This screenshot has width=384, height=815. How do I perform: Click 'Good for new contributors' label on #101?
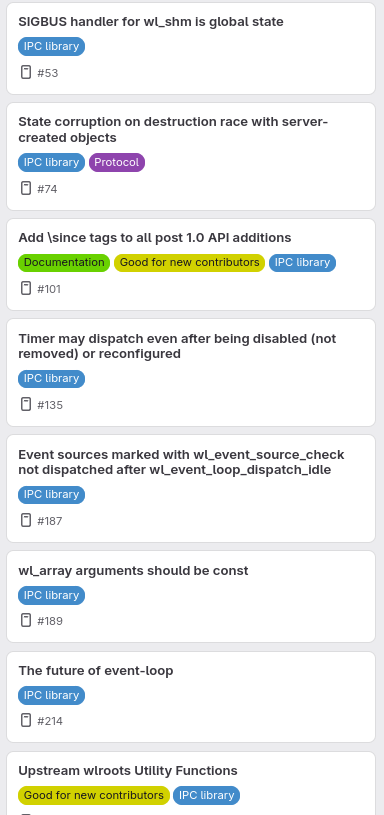tap(189, 262)
